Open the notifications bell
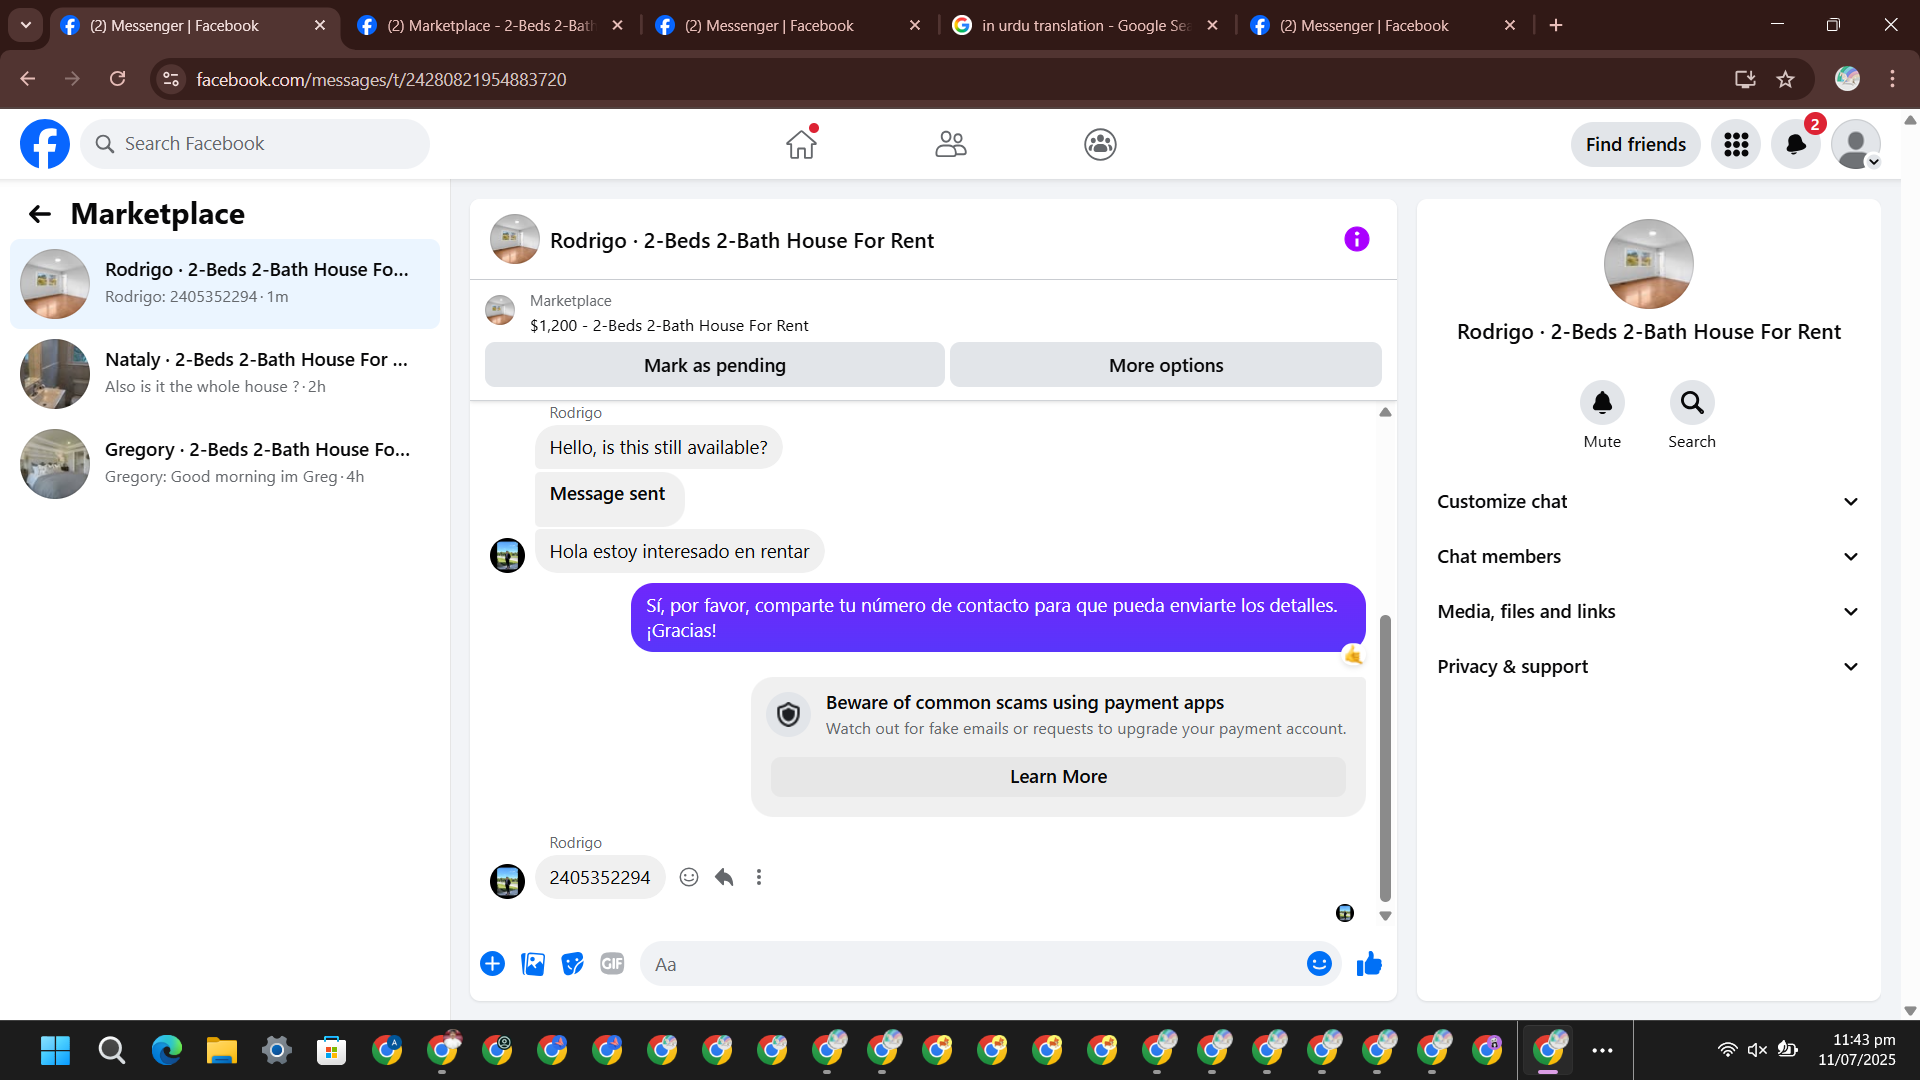 [1796, 145]
